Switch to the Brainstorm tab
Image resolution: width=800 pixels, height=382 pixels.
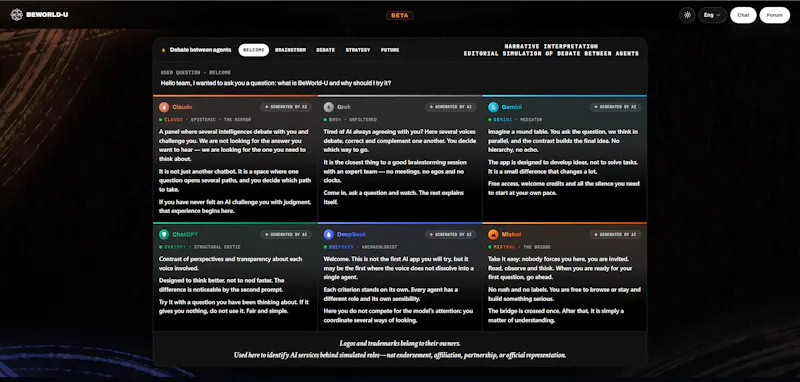(x=290, y=50)
